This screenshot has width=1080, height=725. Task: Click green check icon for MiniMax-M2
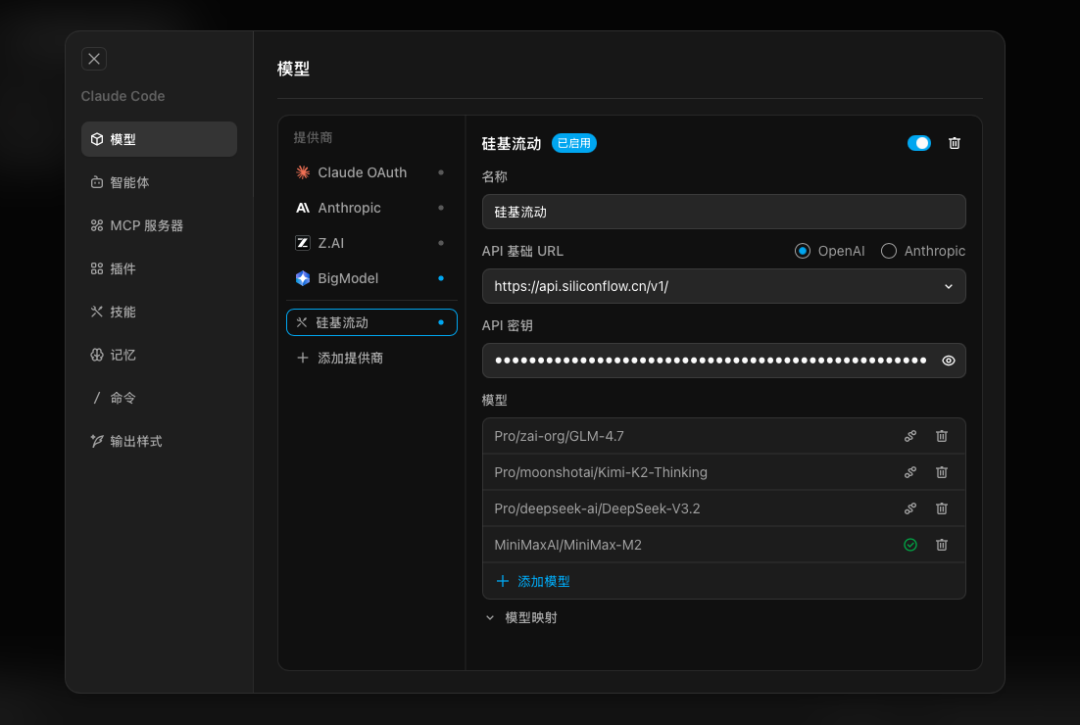(x=910, y=545)
